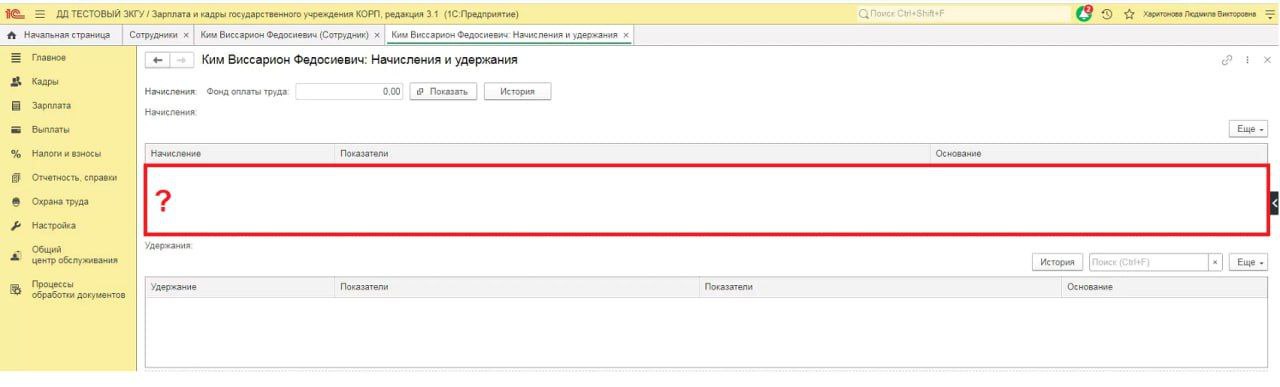Open form's three-dot options menu
This screenshot has height=387, width=1280.
click(x=1247, y=61)
